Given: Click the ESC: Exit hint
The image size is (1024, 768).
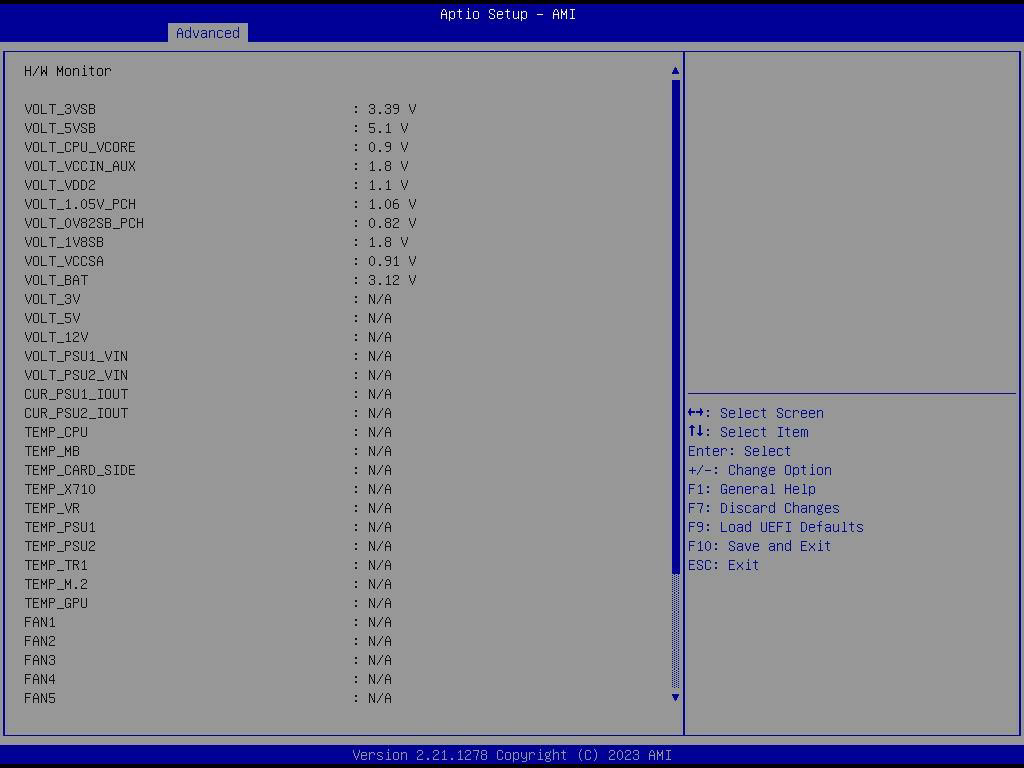Looking at the screenshot, I should 723,565.
